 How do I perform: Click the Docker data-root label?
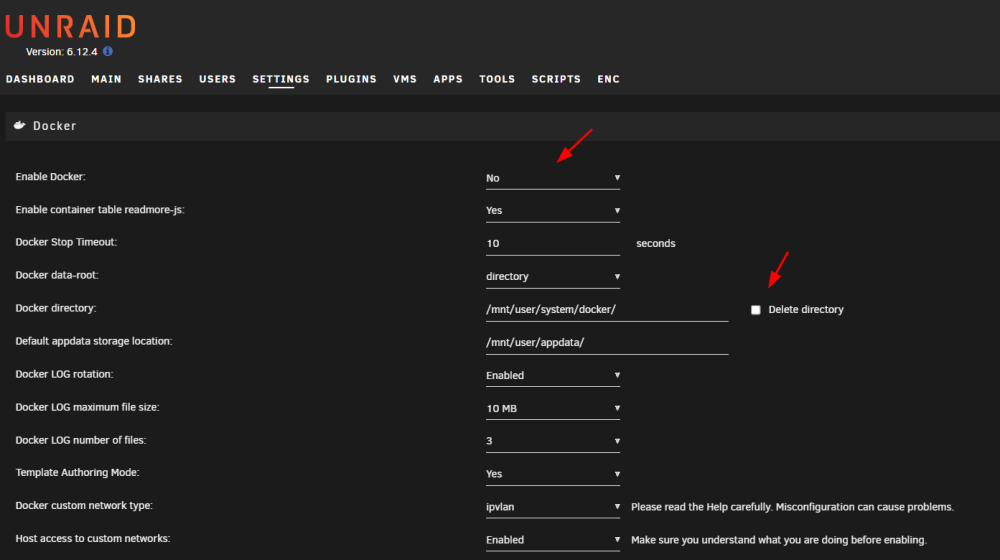pyautogui.click(x=57, y=276)
